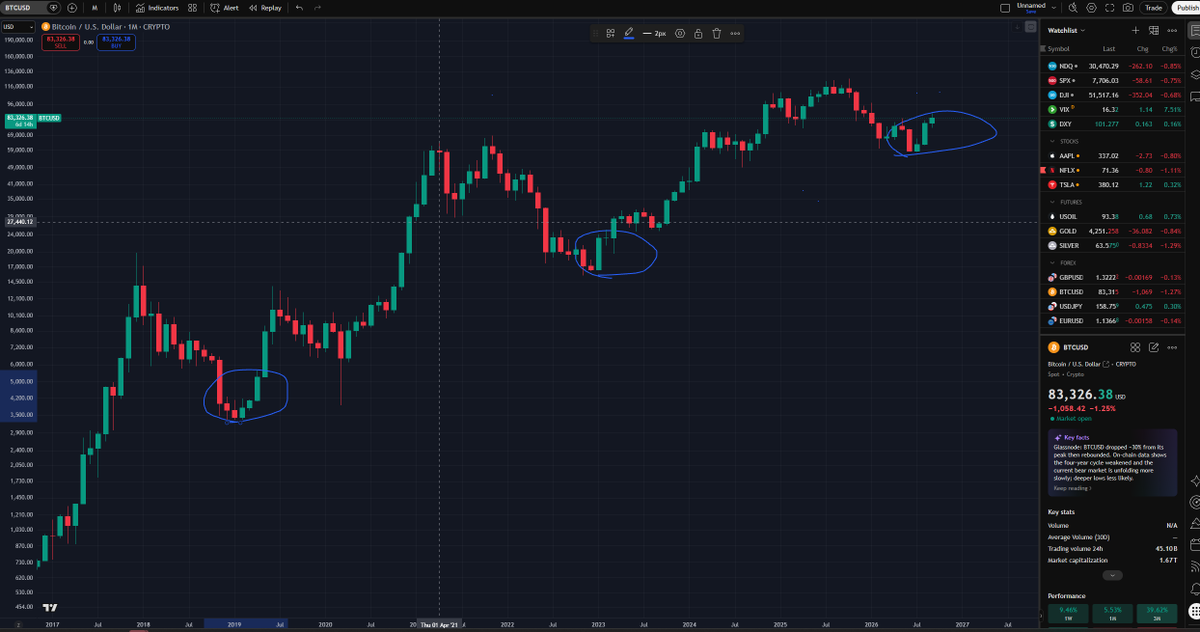Image resolution: width=1200 pixels, height=632 pixels.
Task: Click the Publish button
Action: [1185, 7]
